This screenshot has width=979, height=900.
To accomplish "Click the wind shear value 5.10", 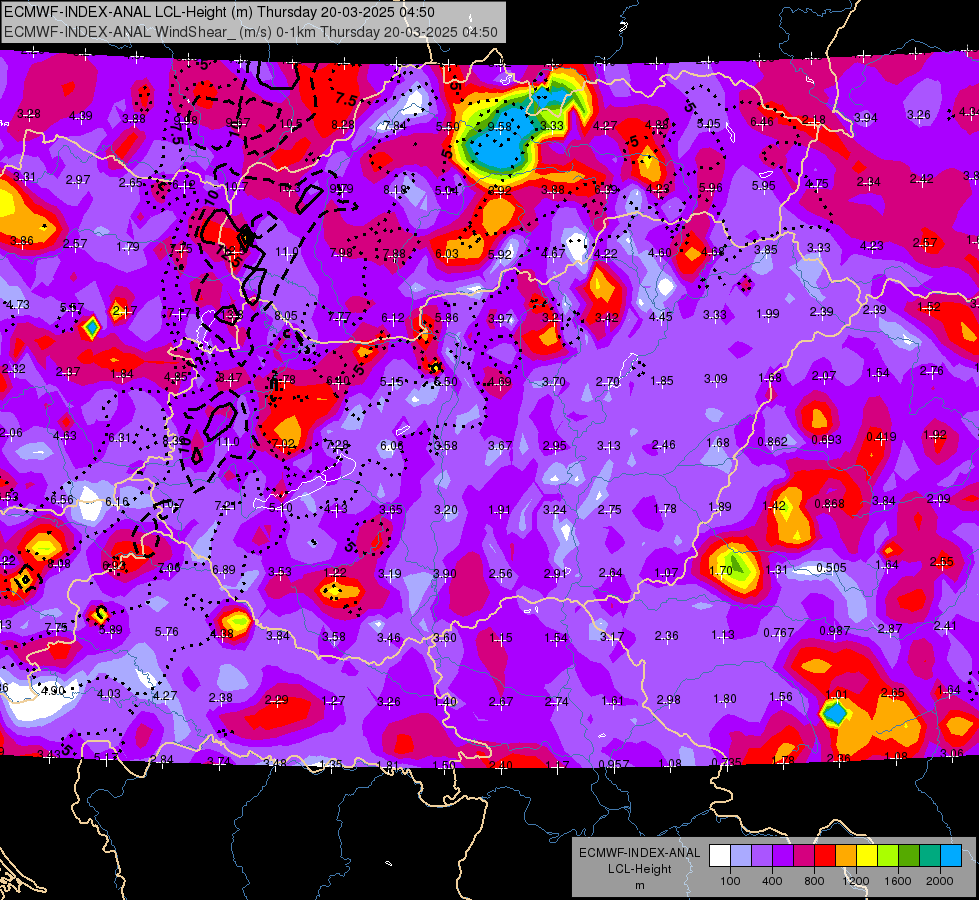I will click(x=280, y=508).
